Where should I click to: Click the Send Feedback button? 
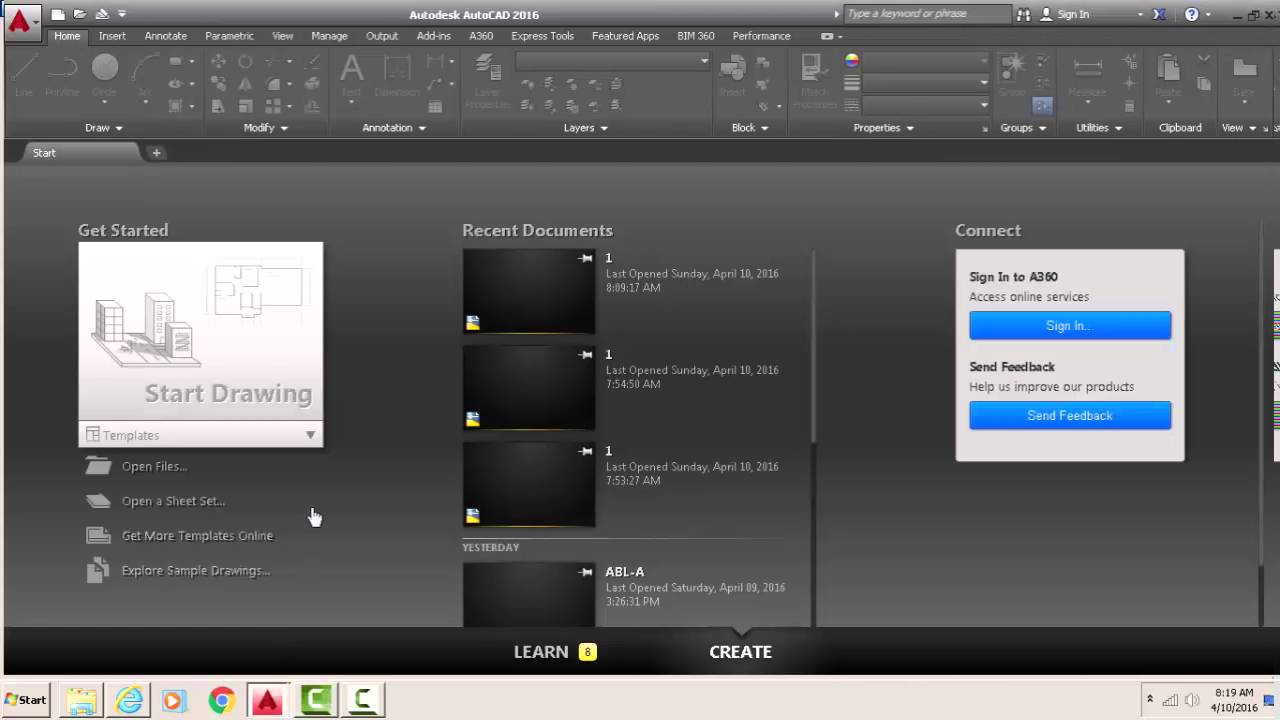click(1070, 415)
